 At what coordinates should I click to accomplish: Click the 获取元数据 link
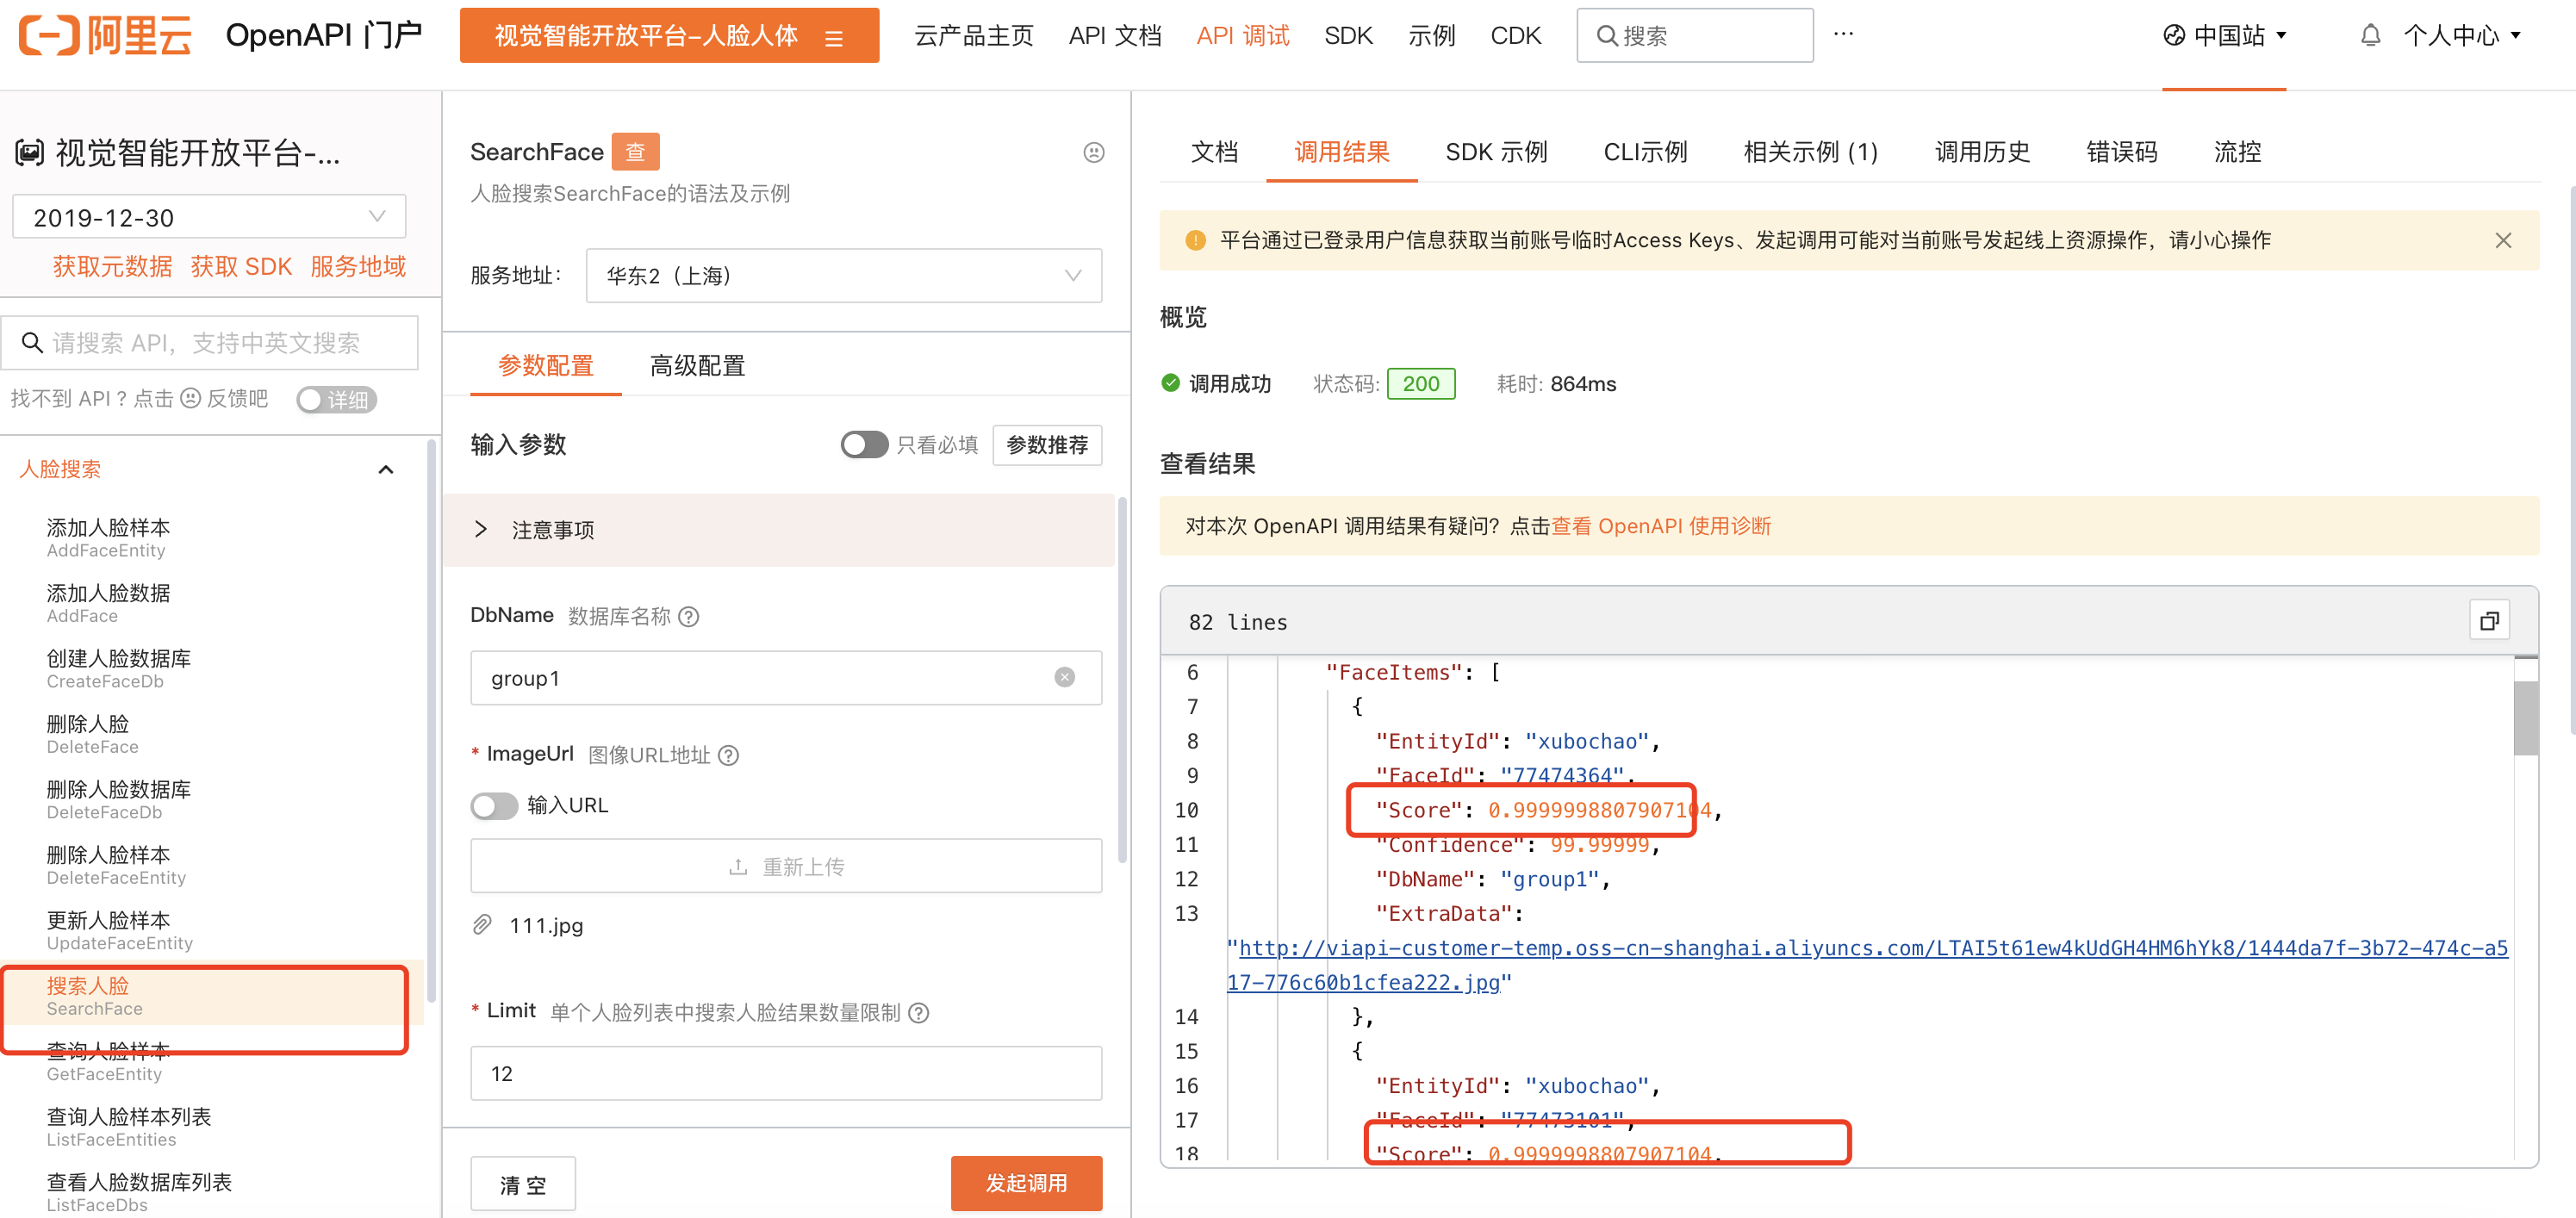[x=111, y=266]
